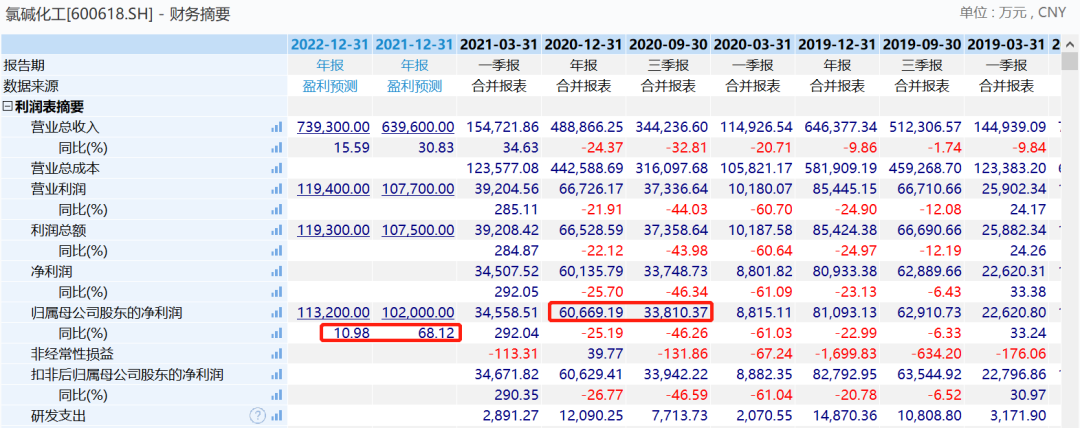The image size is (1080, 428).
Task: Open operating profit forecast link 119,400.00
Action: 333,190
